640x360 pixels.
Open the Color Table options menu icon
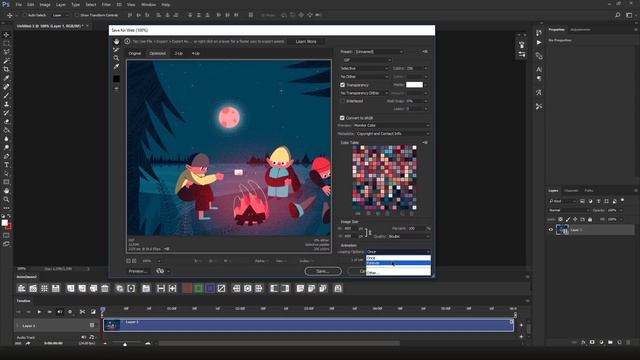(425, 142)
